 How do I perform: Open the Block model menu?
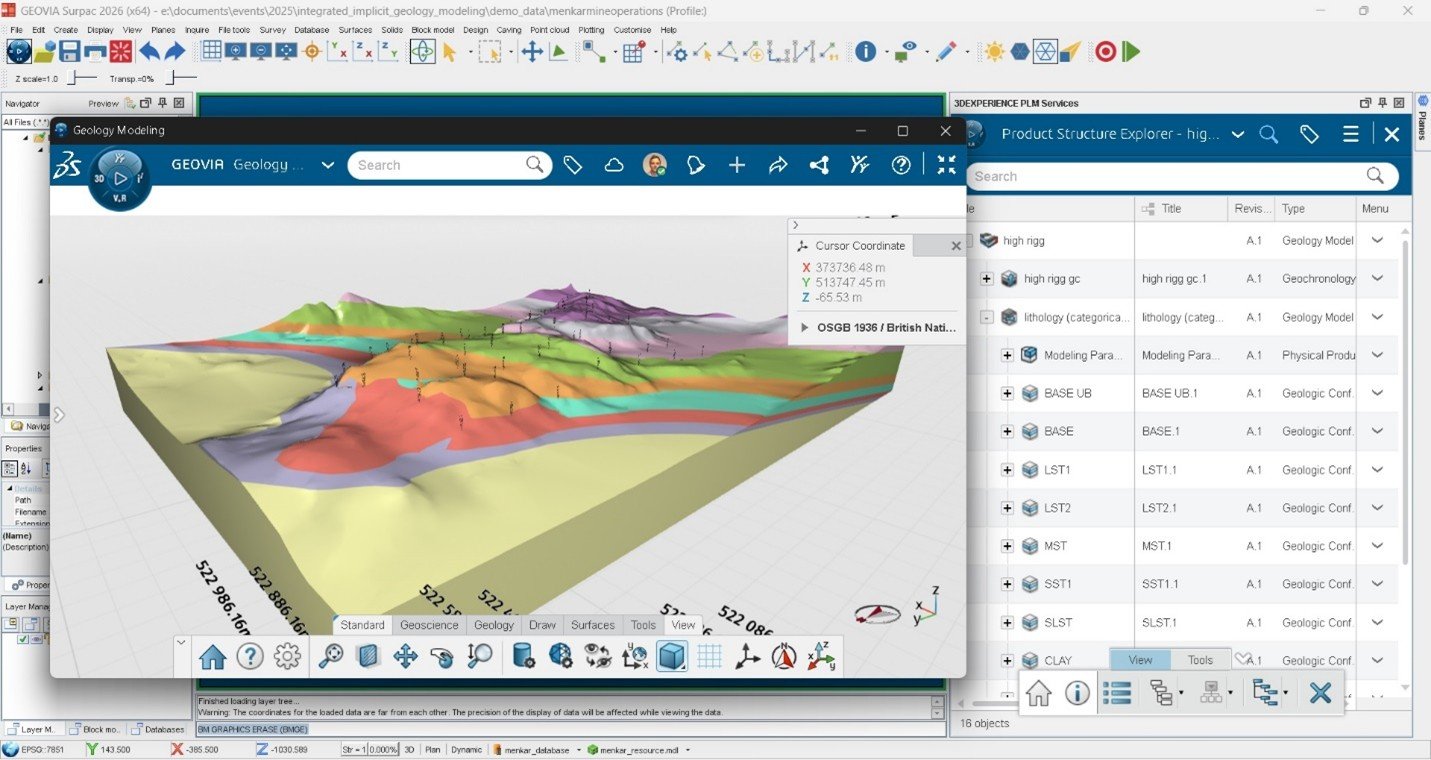(x=433, y=30)
